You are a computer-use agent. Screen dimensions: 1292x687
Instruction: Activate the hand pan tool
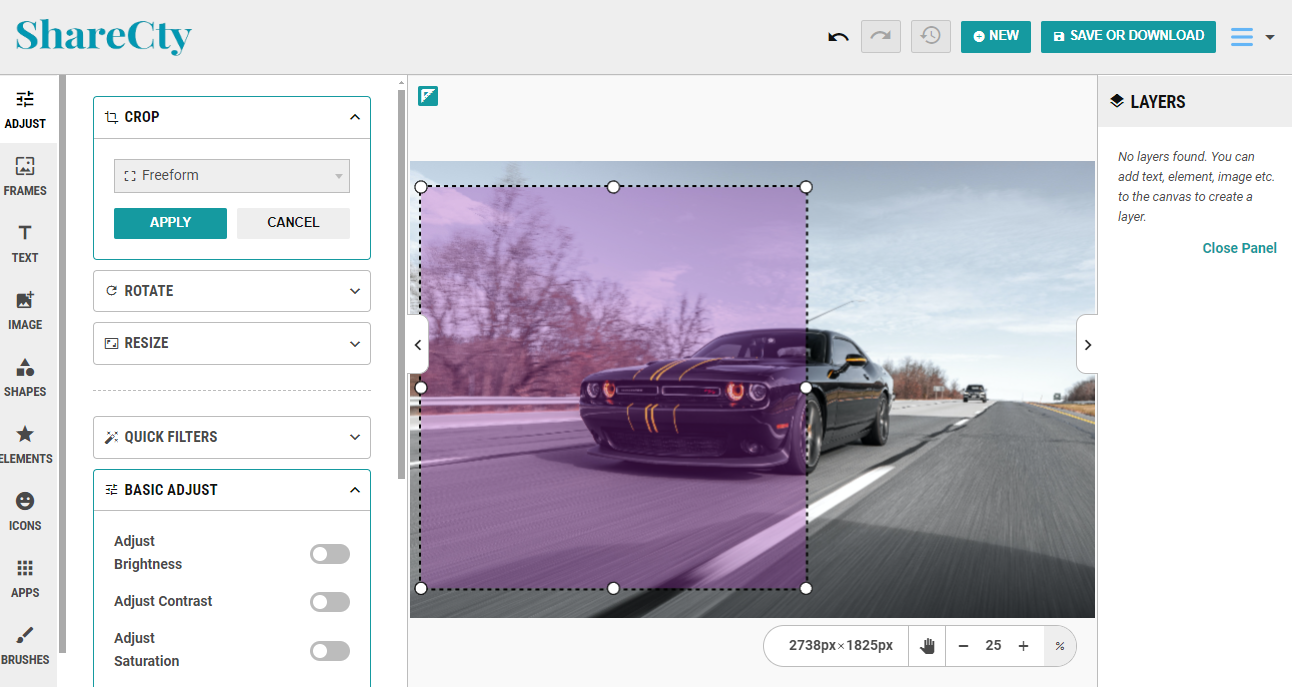click(926, 646)
